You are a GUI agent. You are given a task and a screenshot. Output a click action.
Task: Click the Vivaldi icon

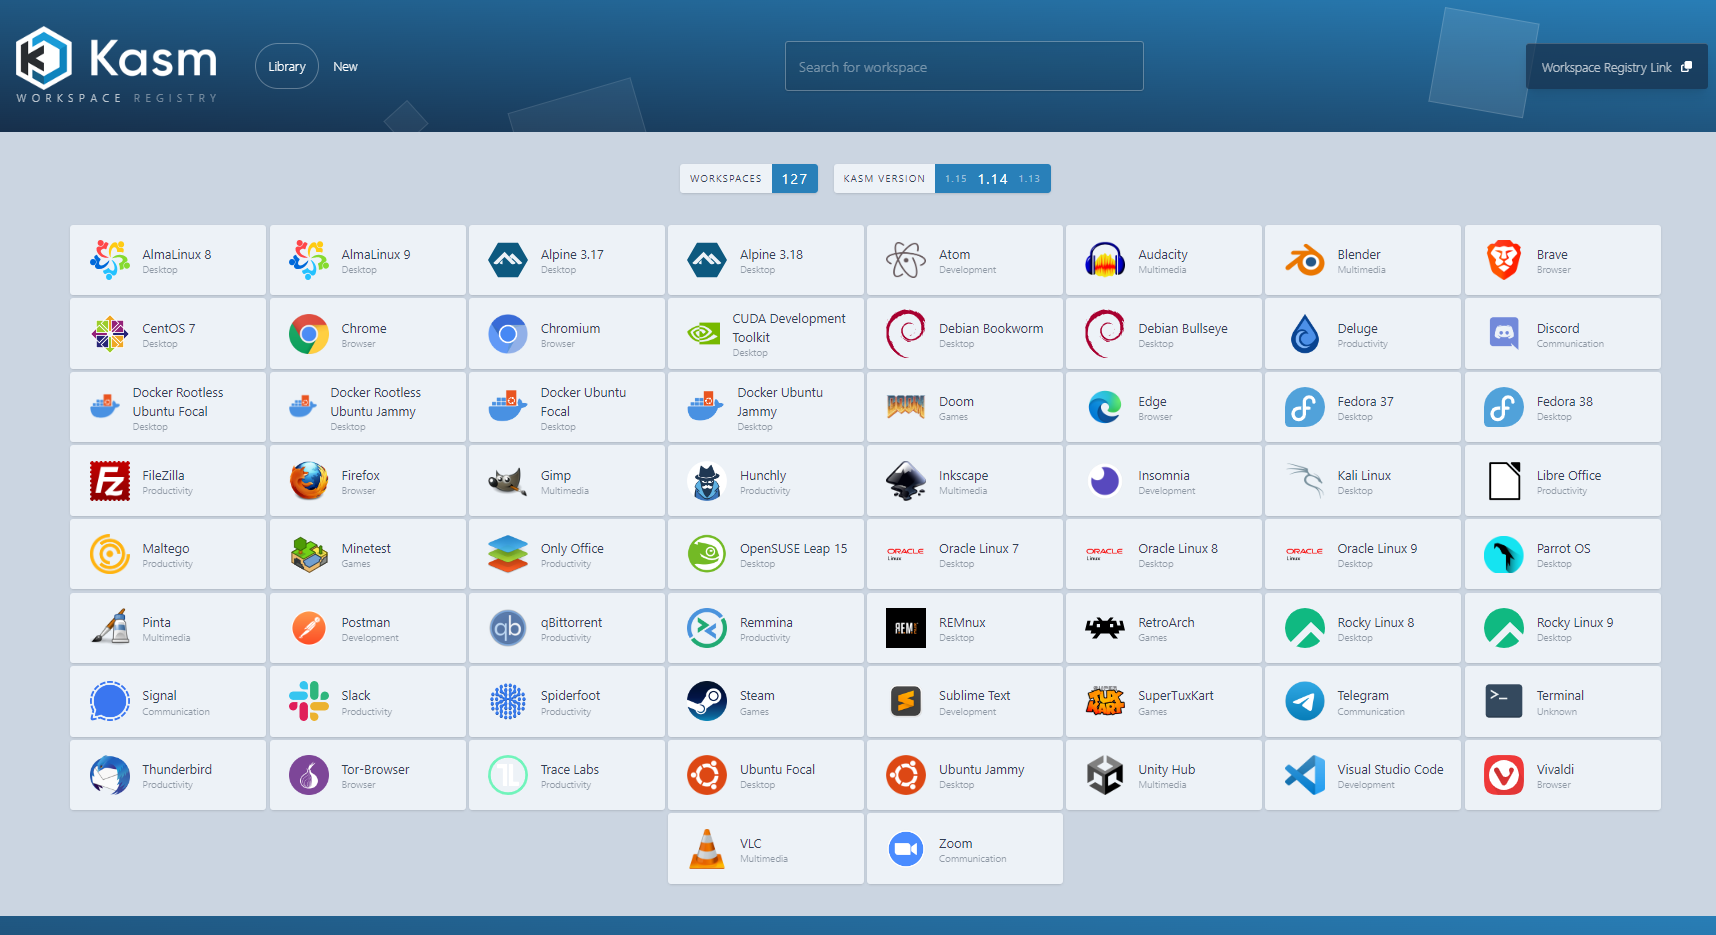[x=1504, y=775]
